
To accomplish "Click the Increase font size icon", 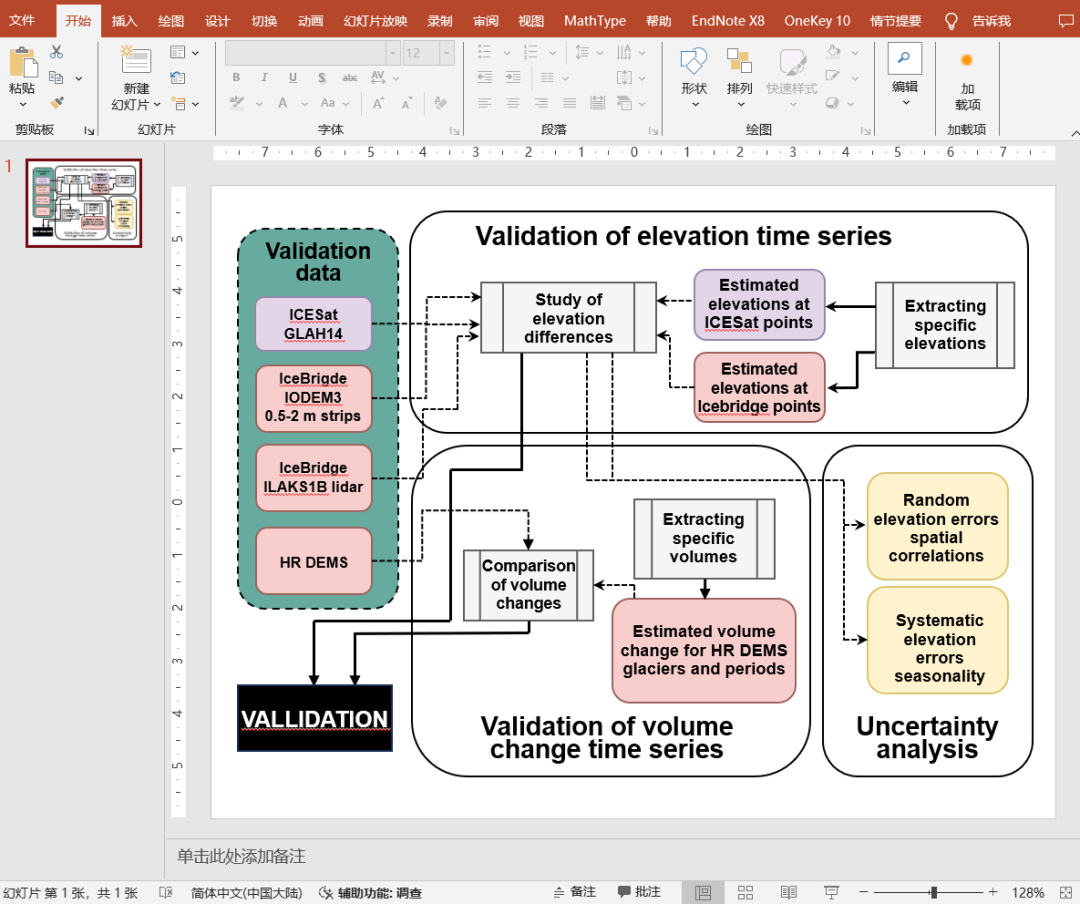I will (x=378, y=103).
